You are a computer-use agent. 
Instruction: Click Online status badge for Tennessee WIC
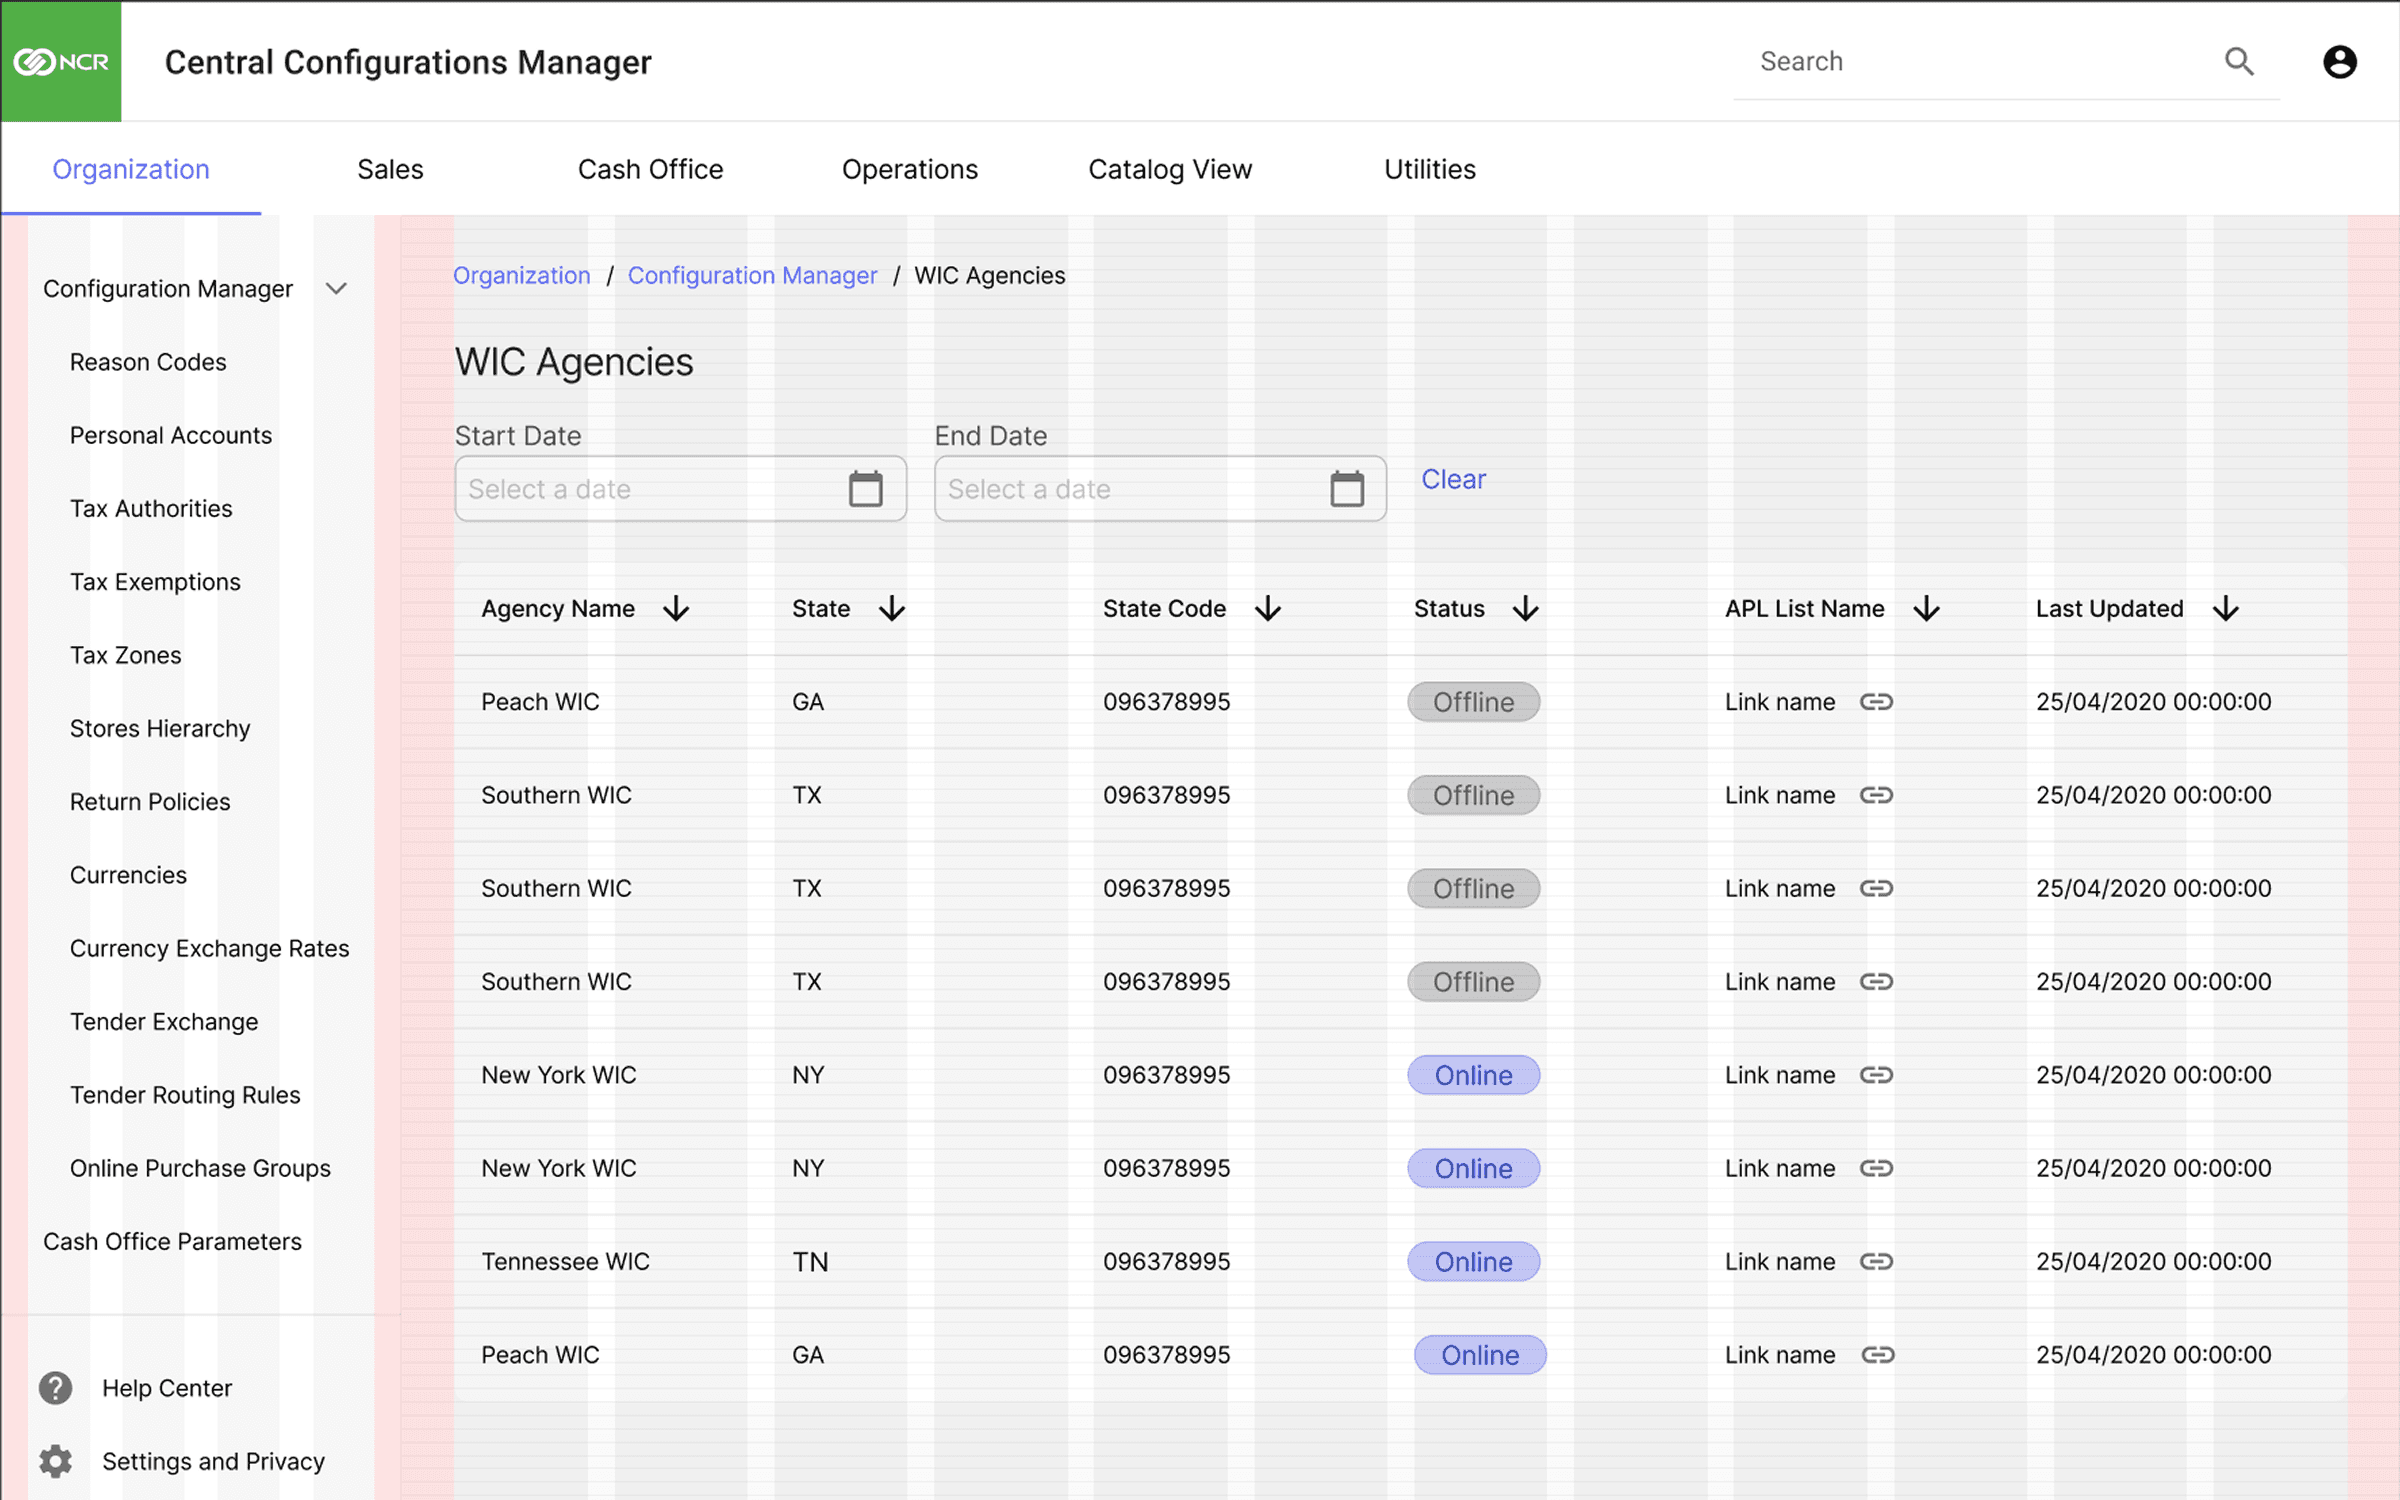pos(1473,1262)
